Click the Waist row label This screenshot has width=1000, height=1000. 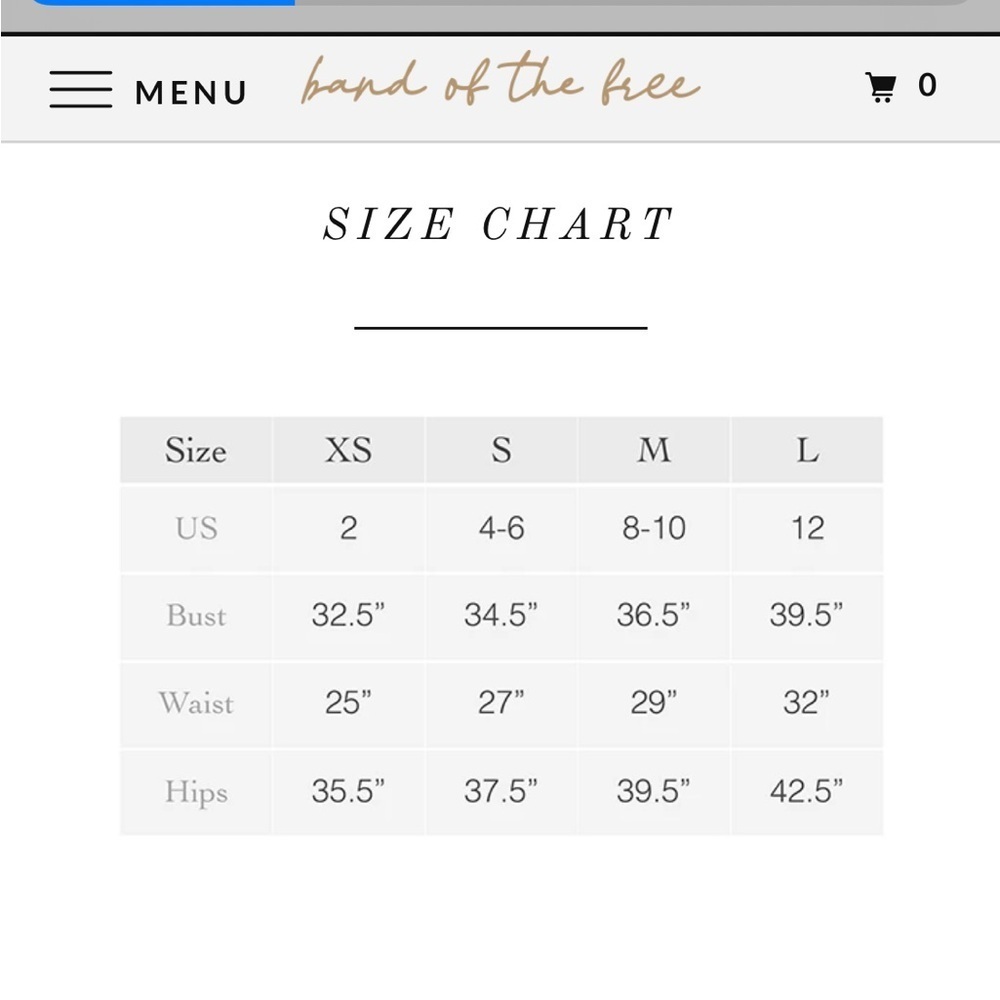tap(196, 703)
